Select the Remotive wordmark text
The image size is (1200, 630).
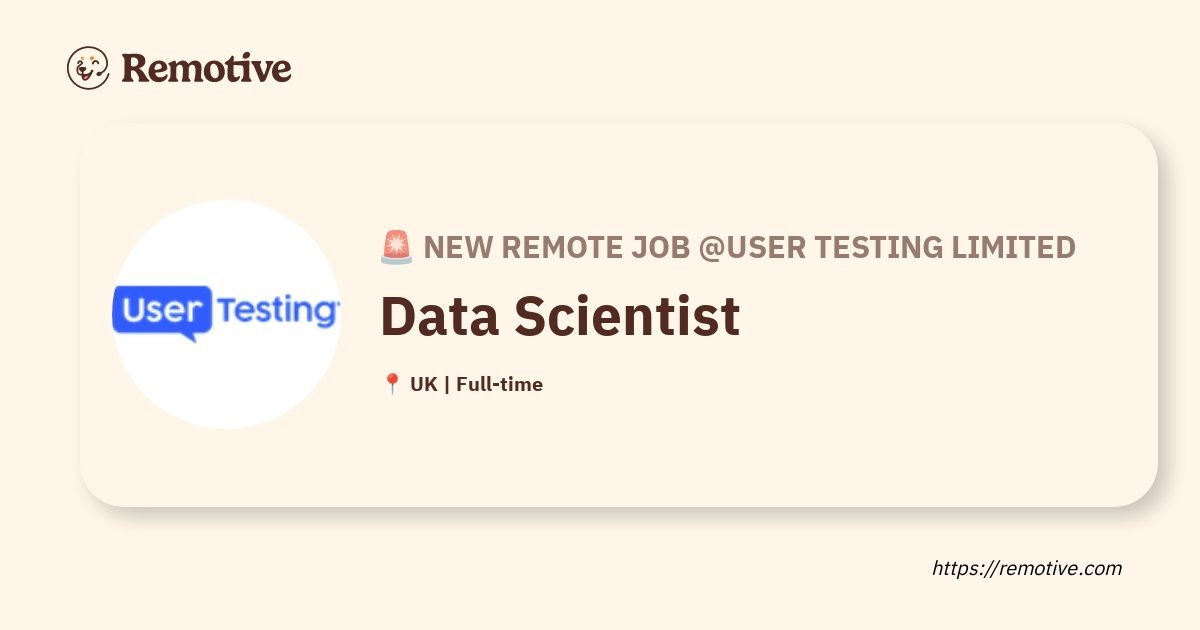(x=206, y=68)
